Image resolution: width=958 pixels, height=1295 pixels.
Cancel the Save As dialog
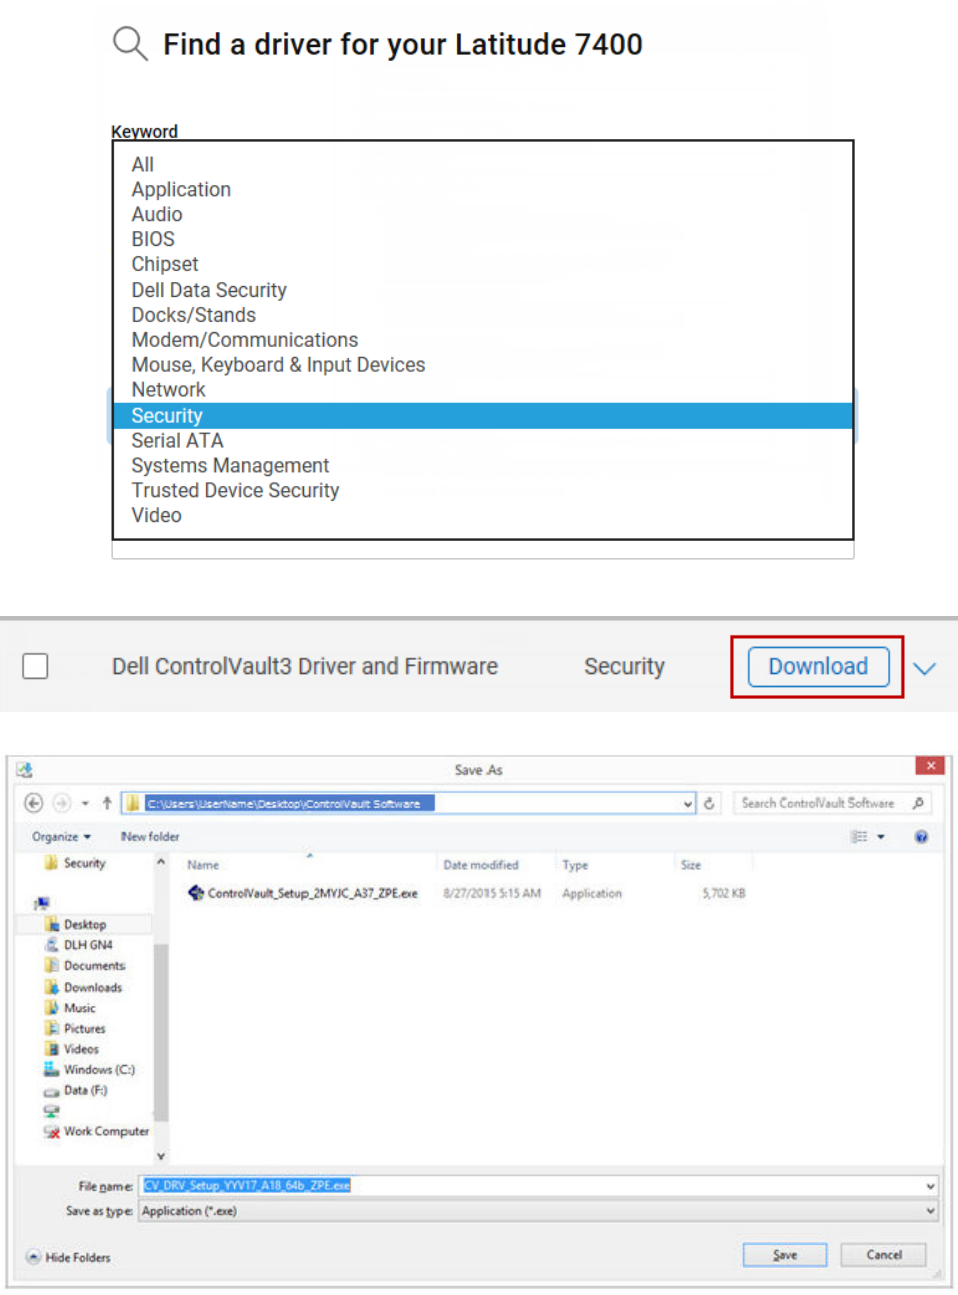tap(884, 1255)
